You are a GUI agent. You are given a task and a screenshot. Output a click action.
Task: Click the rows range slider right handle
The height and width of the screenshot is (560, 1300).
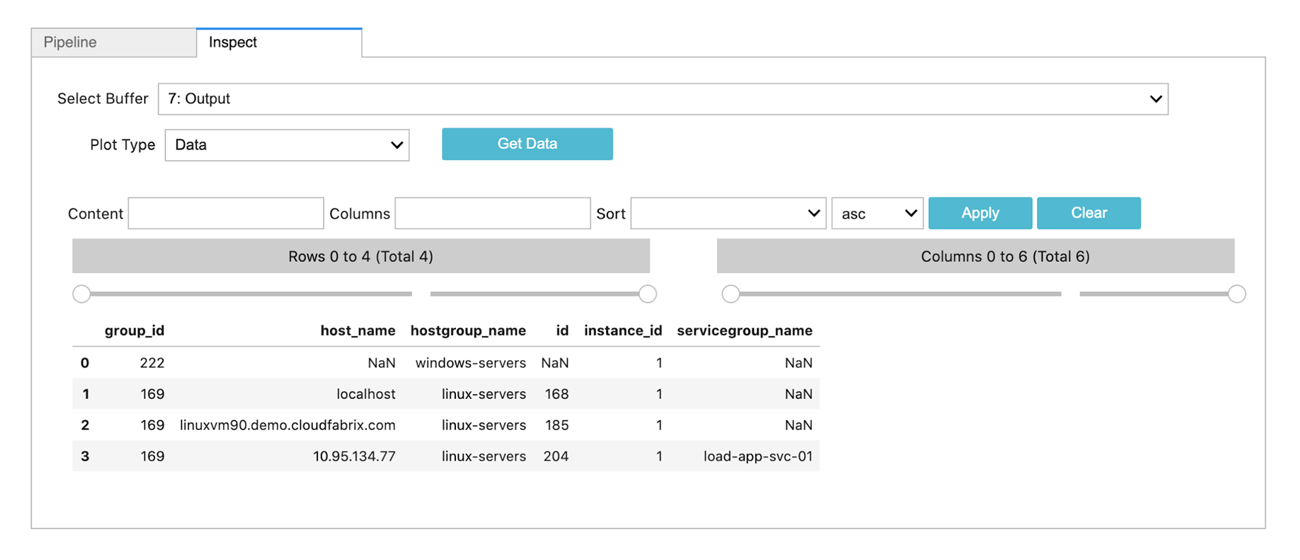(x=648, y=294)
